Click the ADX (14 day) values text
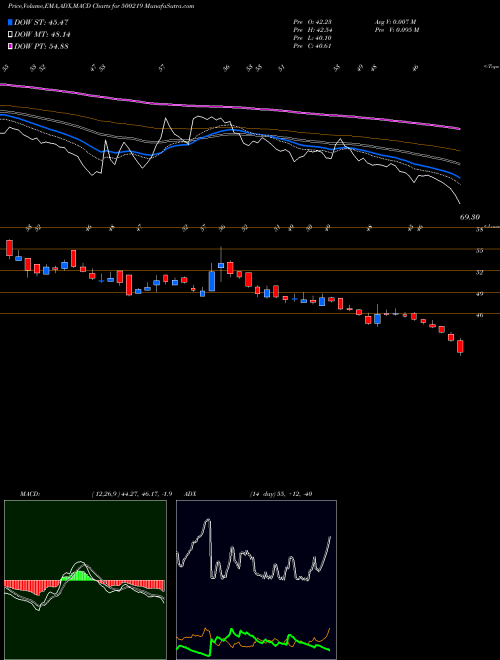The height and width of the screenshot is (660, 500). tap(280, 494)
